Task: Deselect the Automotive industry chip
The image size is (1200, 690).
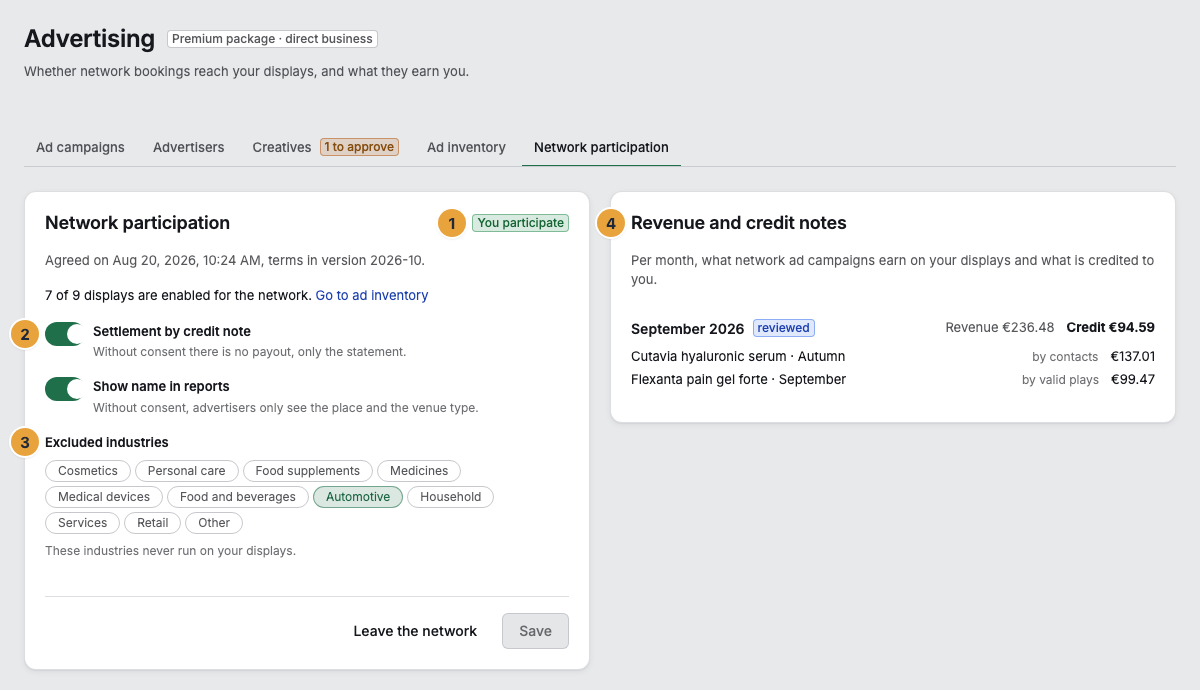Action: pos(358,497)
